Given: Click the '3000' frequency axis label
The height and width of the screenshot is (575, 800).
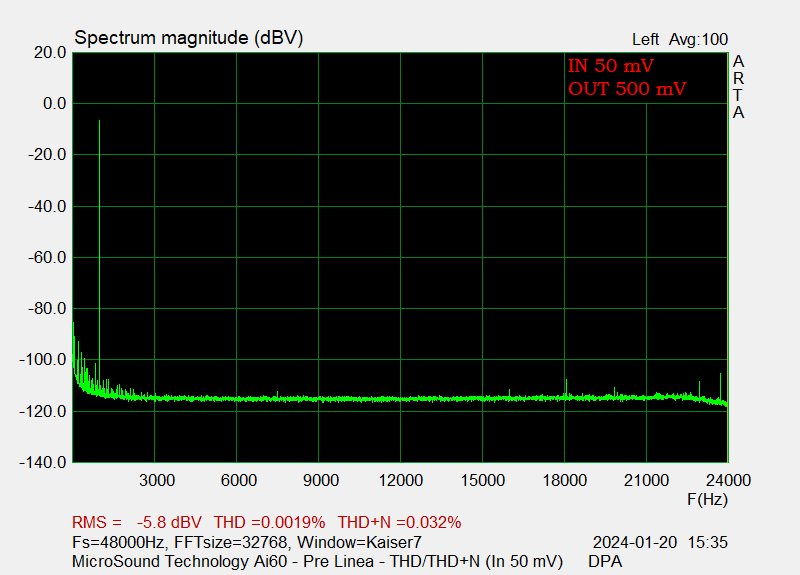Looking at the screenshot, I should tap(157, 480).
